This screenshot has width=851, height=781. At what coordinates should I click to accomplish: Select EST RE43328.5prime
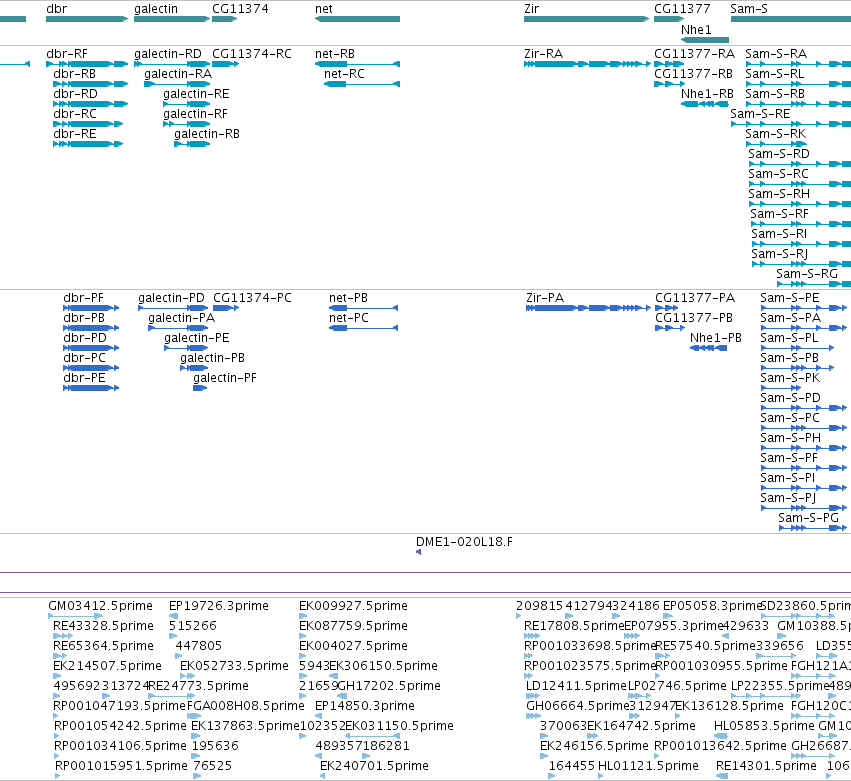(x=63, y=636)
